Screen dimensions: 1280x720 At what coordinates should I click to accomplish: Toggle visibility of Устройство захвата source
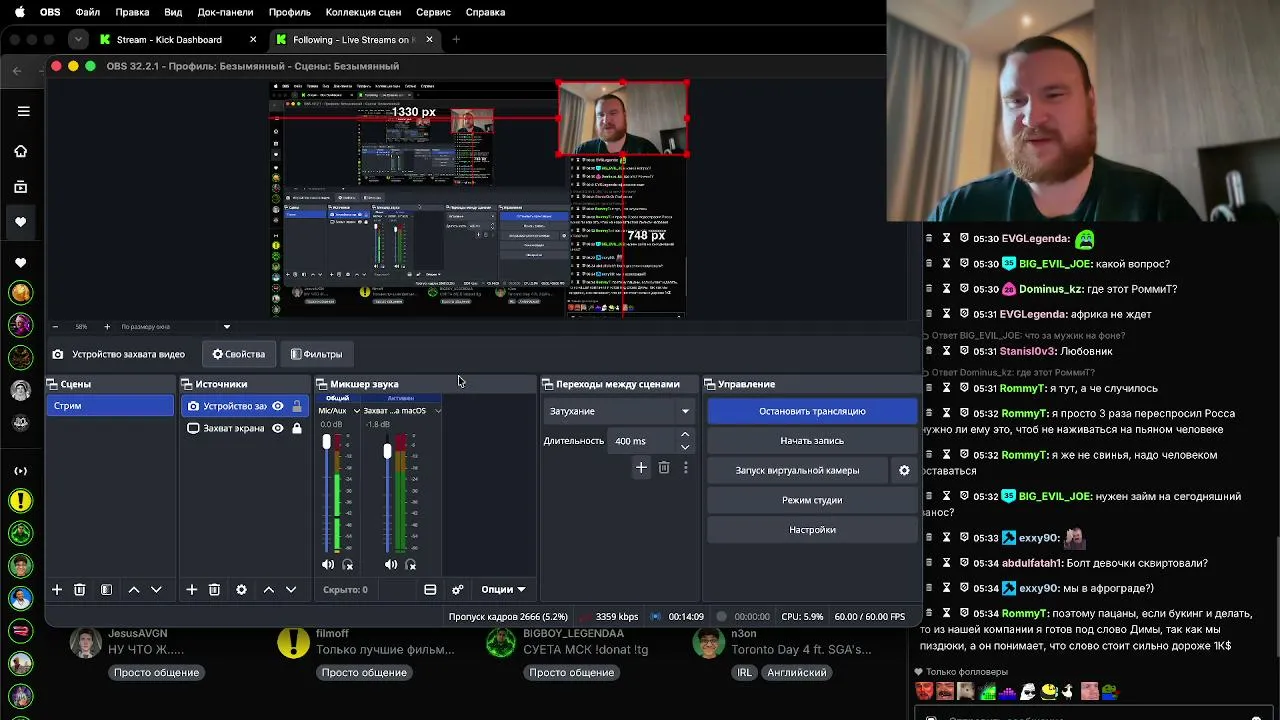[278, 406]
